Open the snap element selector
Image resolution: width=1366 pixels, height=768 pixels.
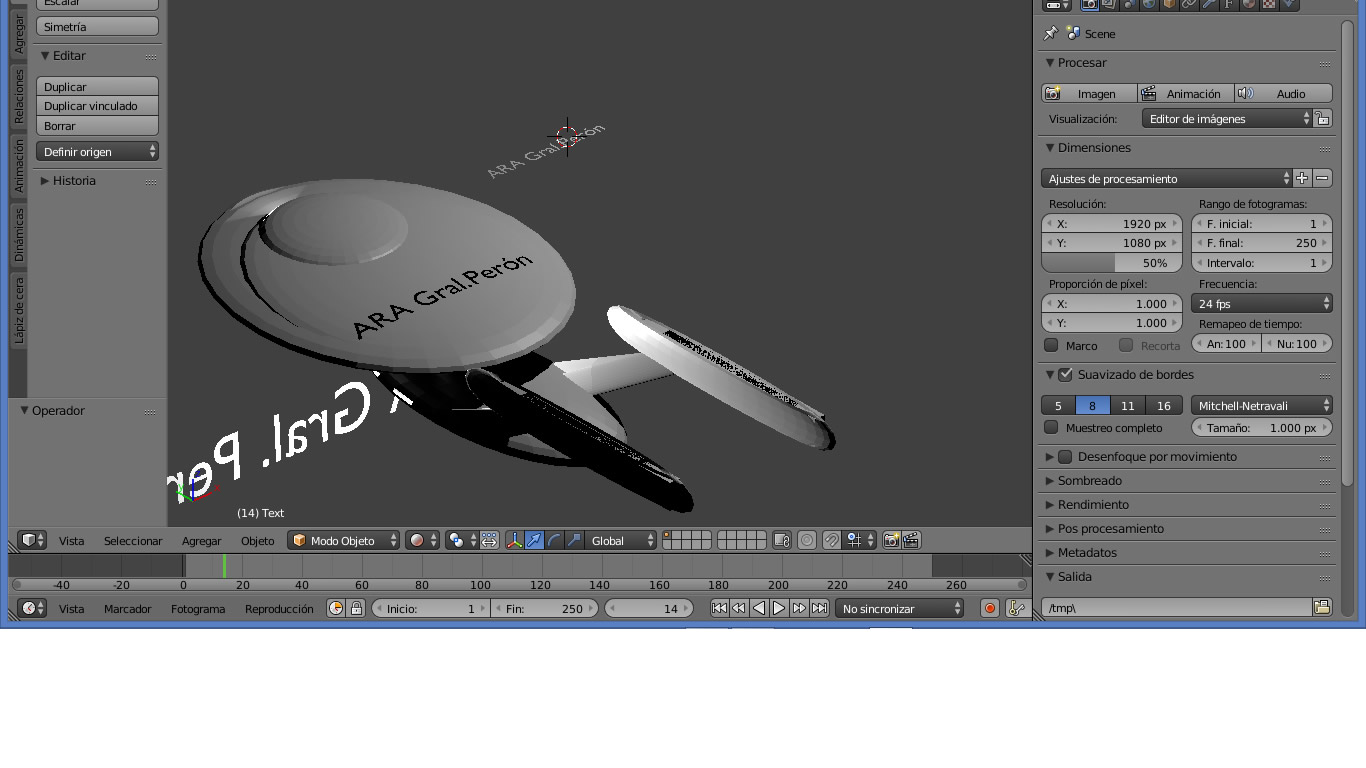(x=859, y=540)
